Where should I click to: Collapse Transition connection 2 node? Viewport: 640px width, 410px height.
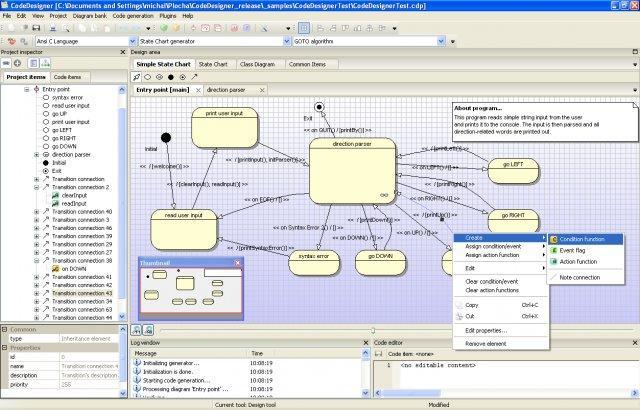[36, 187]
